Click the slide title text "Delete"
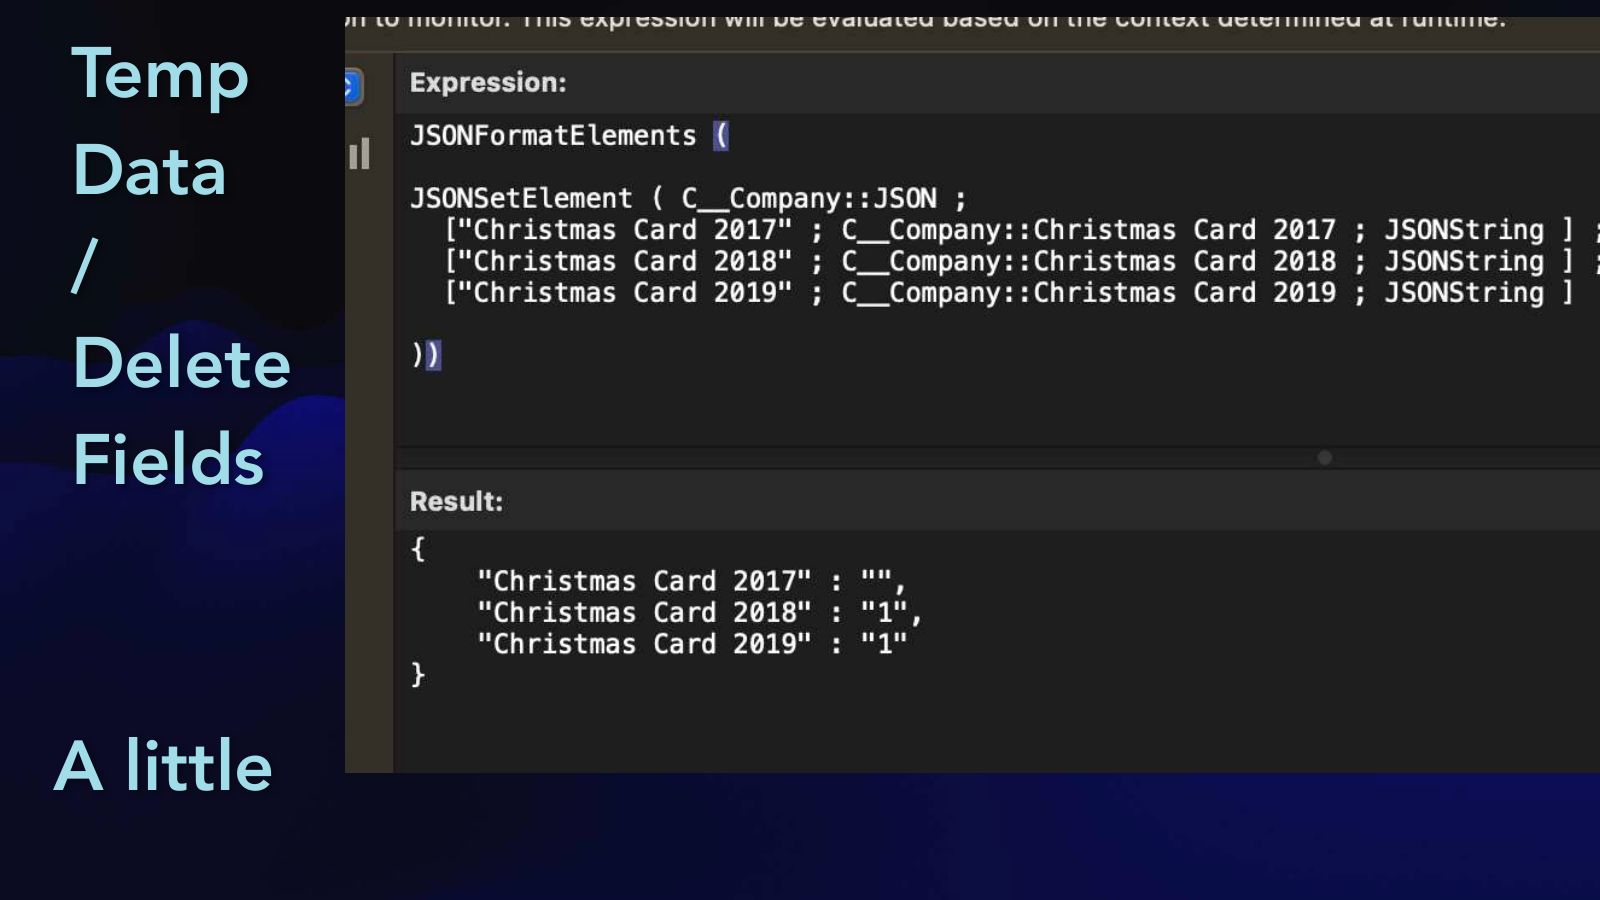Viewport: 1600px width, 900px height. pyautogui.click(x=182, y=363)
